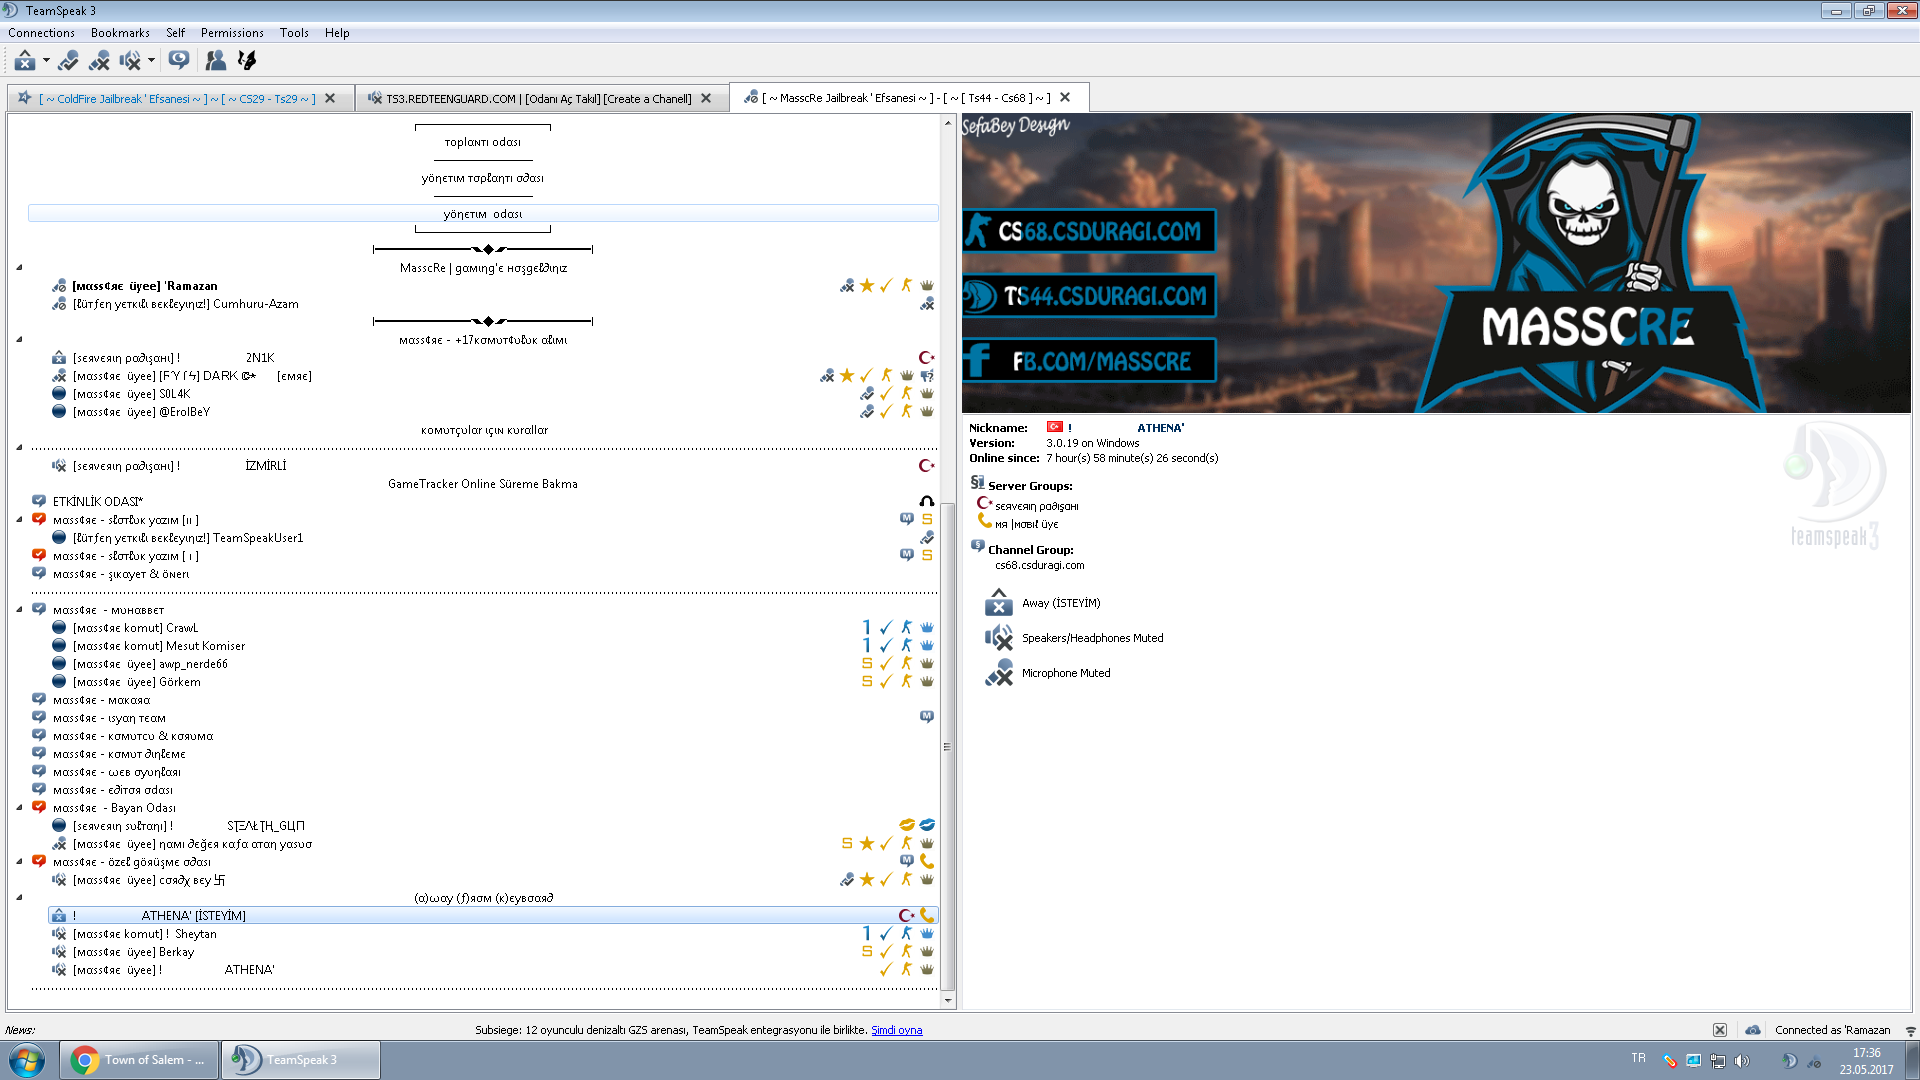The image size is (1920, 1080).
Task: Click the volume icon in system tray
Action: click(1742, 1061)
